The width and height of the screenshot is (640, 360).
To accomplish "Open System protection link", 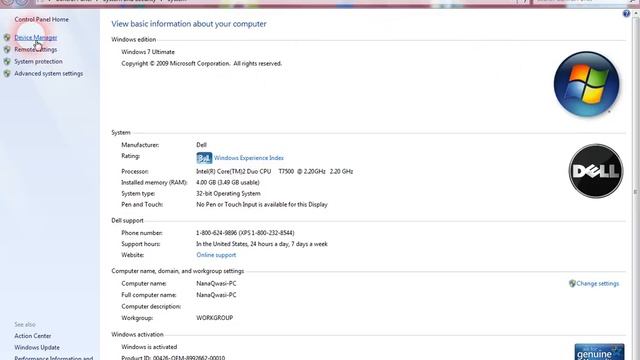I will (38, 62).
